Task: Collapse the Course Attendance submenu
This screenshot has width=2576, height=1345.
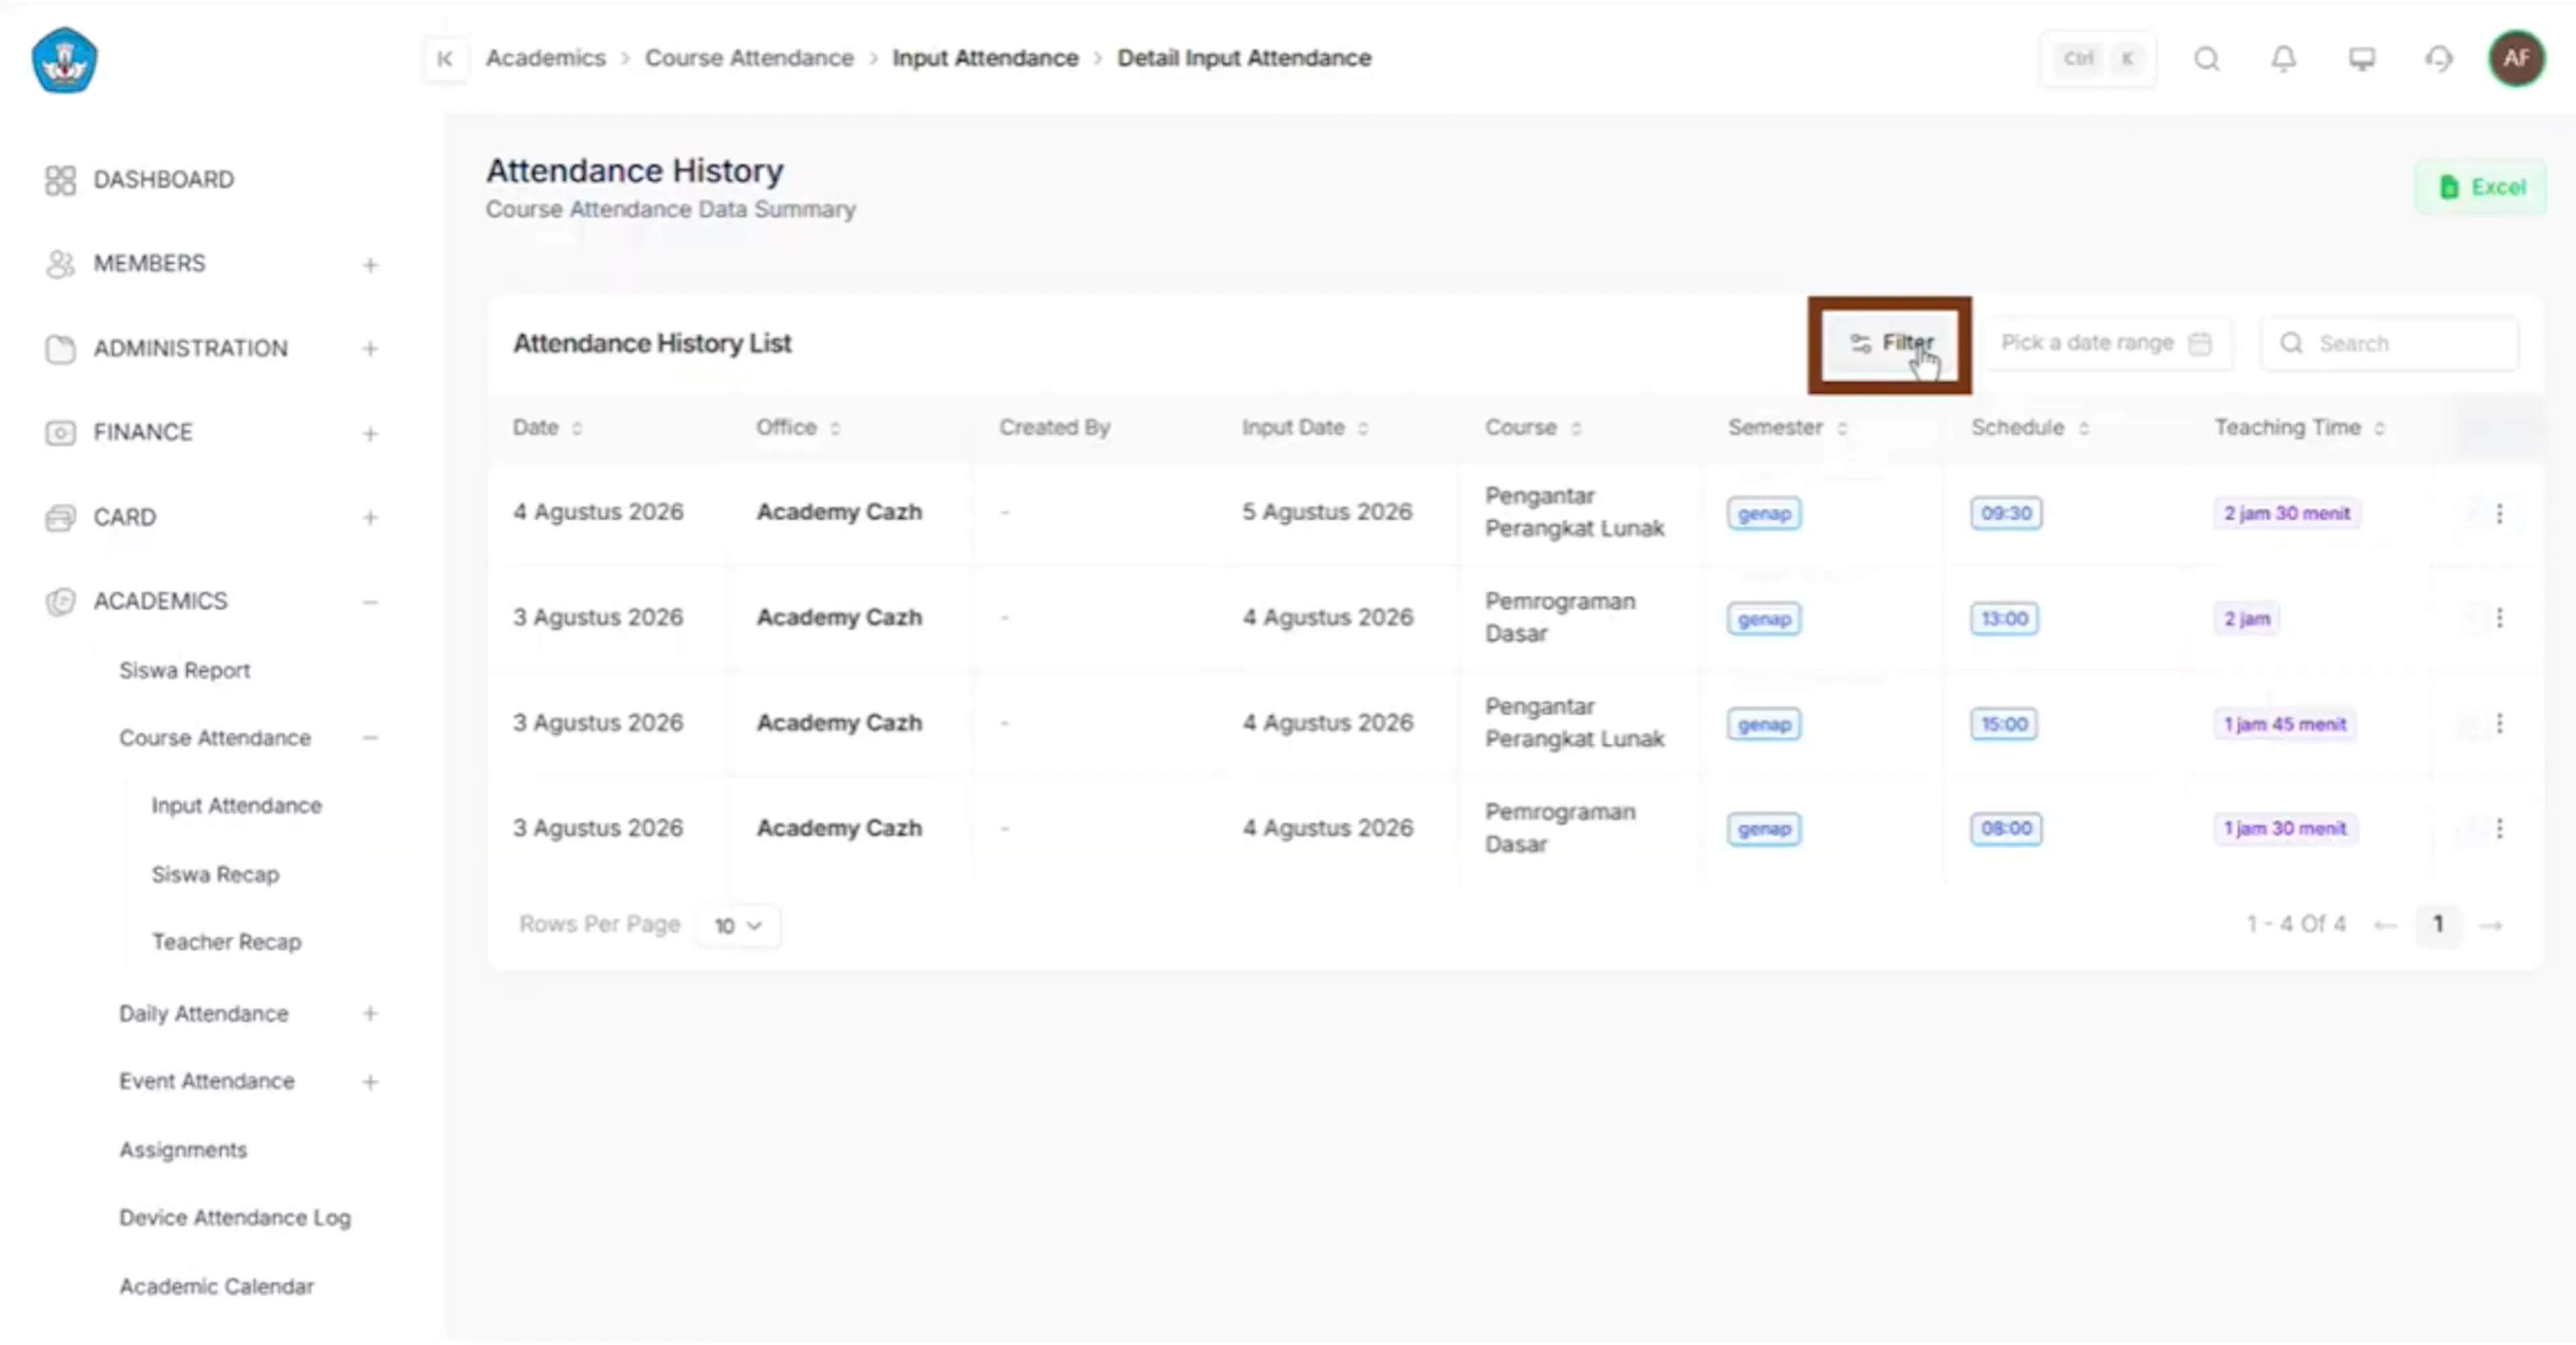Action: [x=370, y=739]
